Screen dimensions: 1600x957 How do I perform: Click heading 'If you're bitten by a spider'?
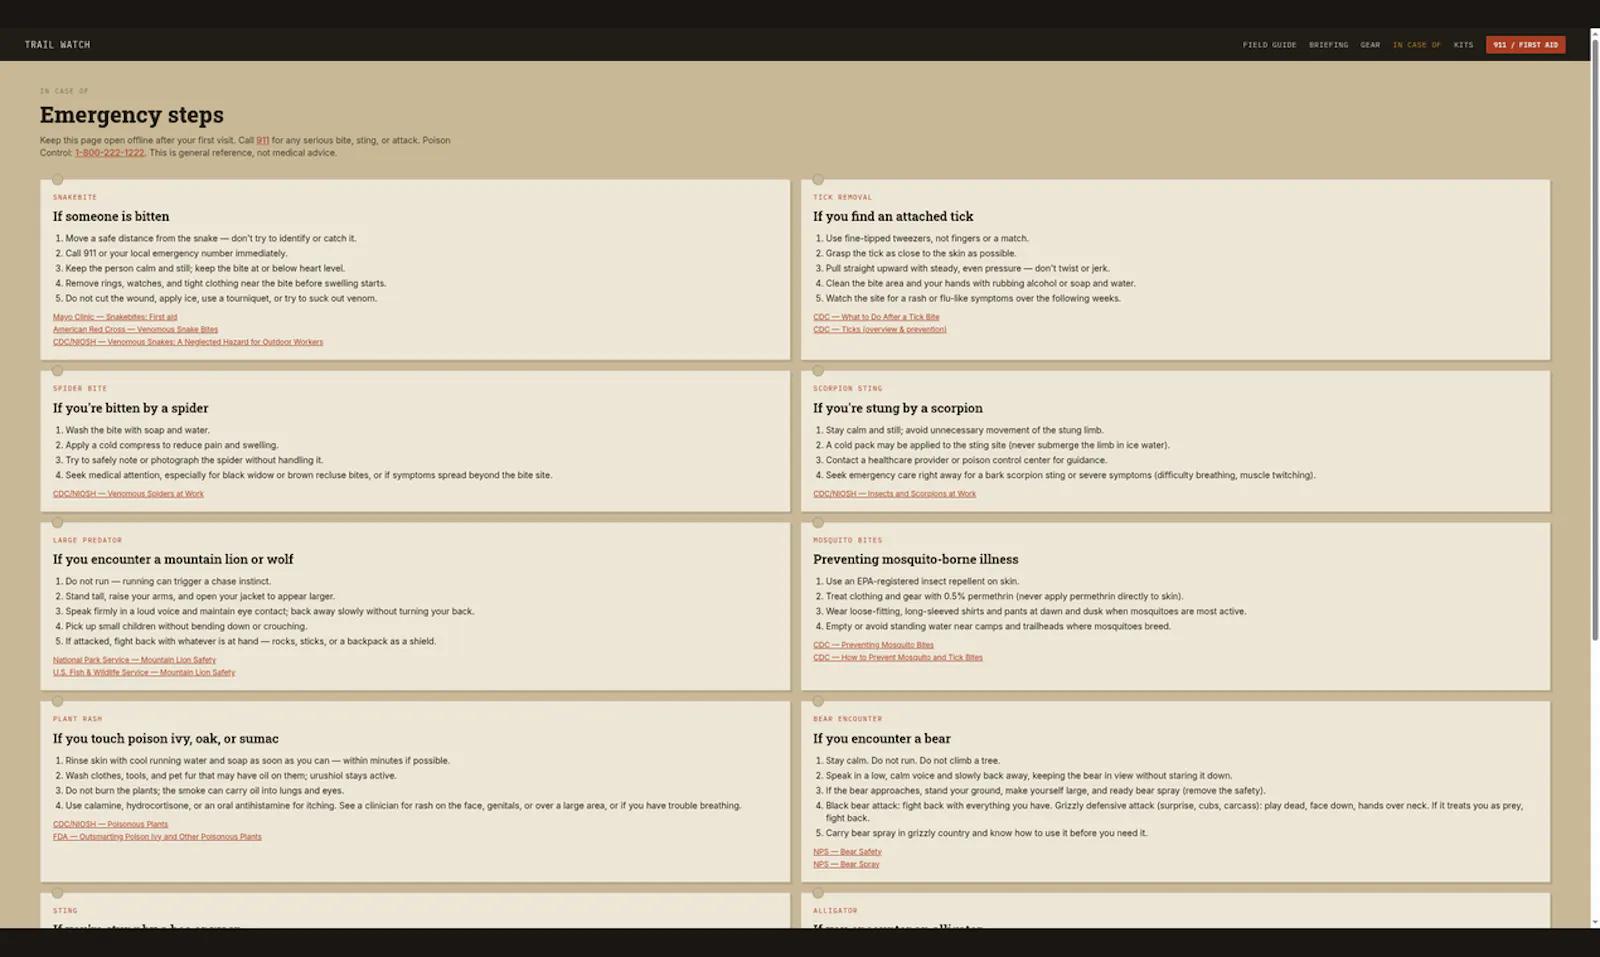coord(131,409)
